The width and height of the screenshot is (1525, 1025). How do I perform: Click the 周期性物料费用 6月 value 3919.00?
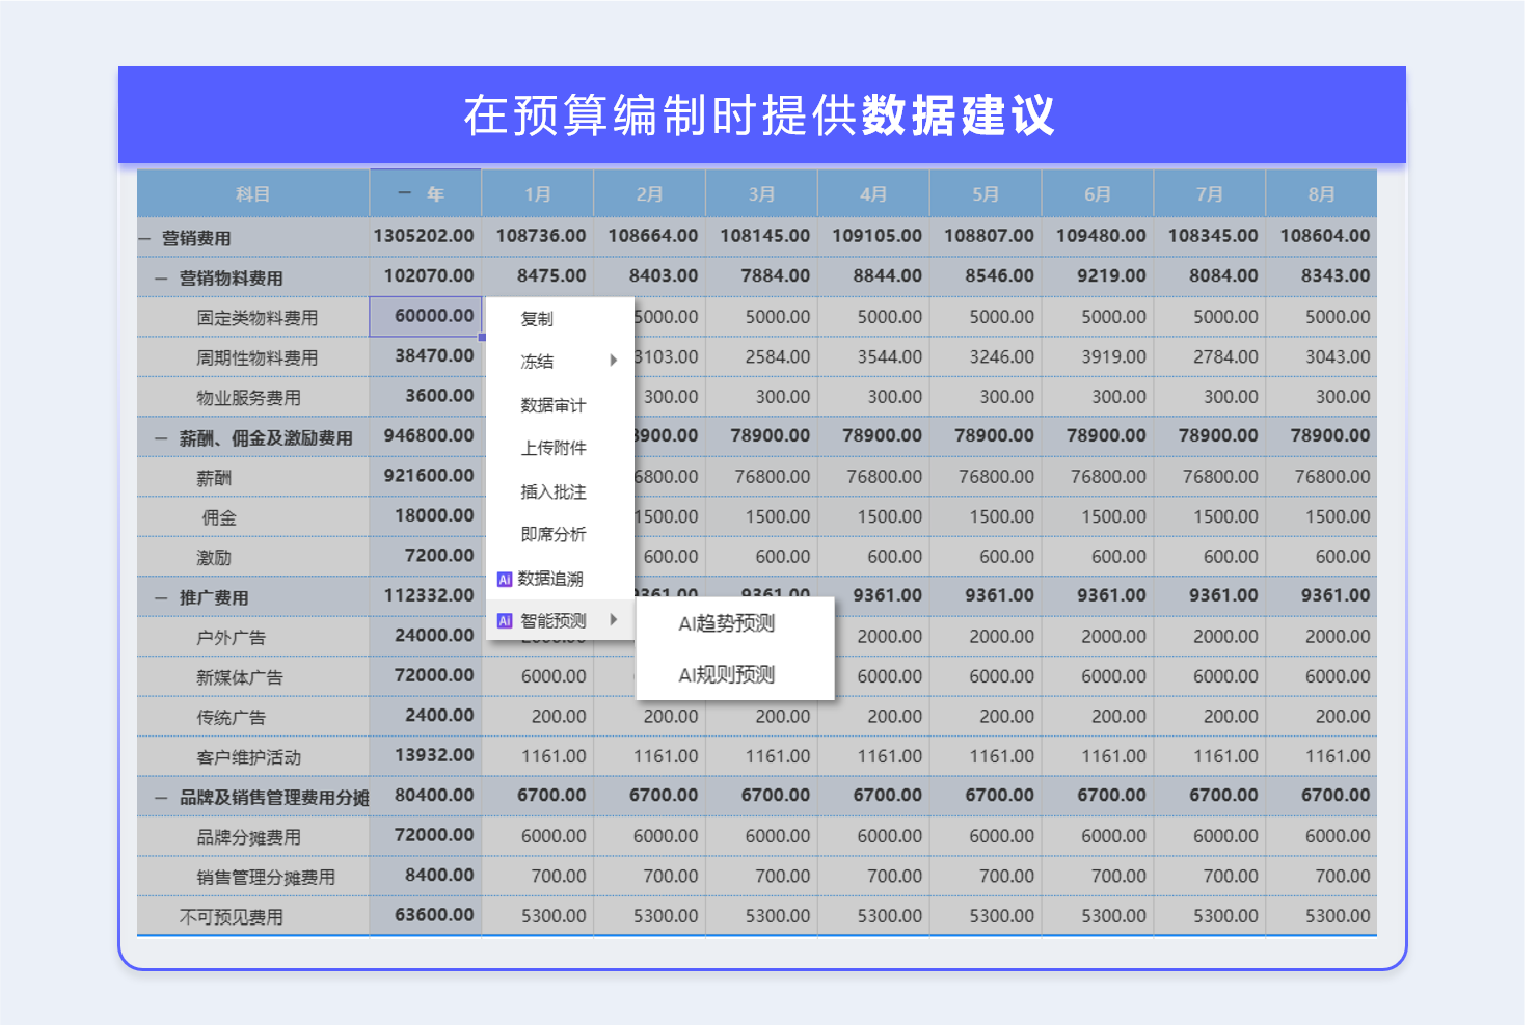click(x=1113, y=357)
